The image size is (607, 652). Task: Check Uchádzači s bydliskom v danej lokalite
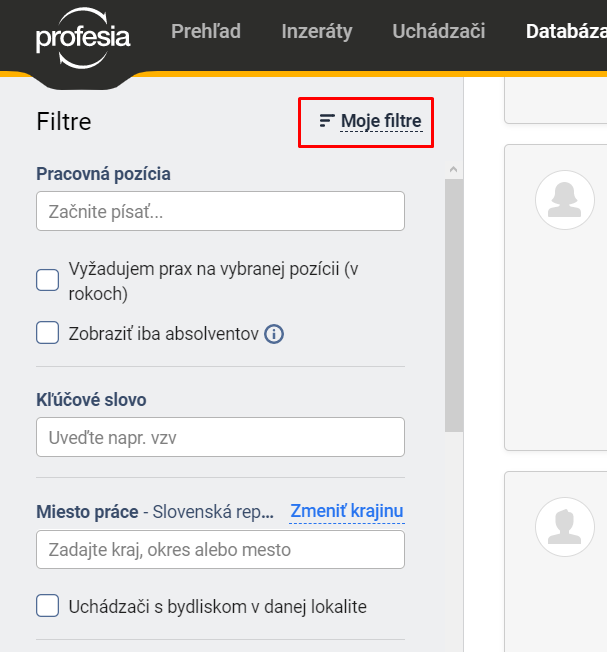pos(47,605)
